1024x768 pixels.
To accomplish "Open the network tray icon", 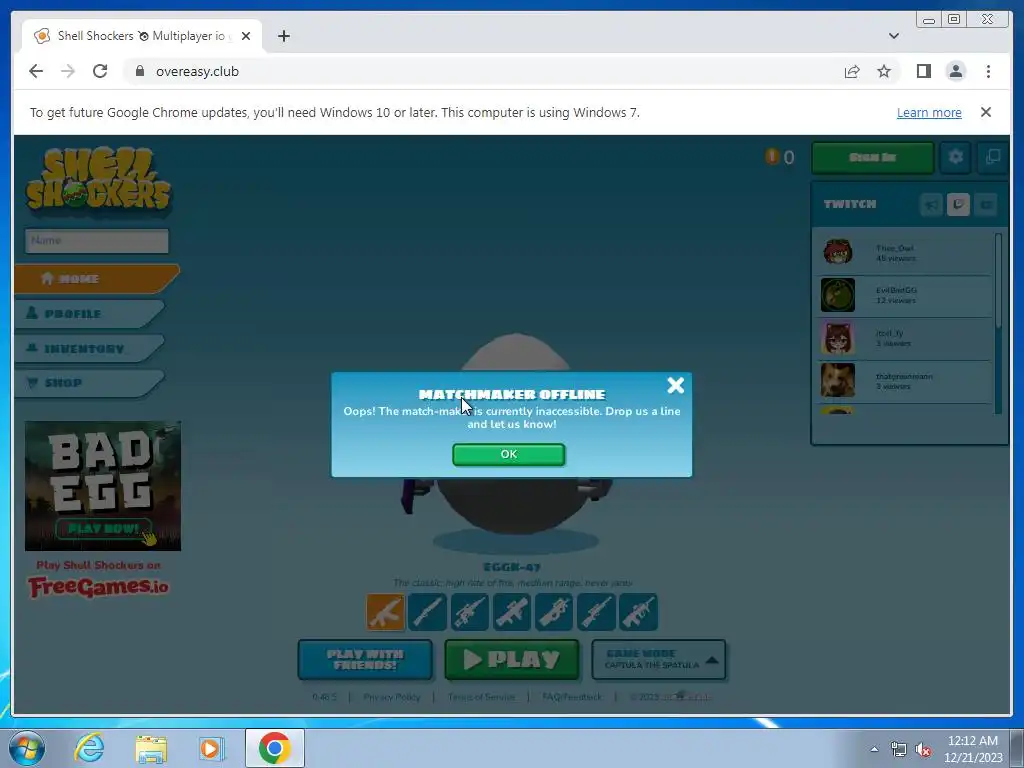I will (899, 750).
